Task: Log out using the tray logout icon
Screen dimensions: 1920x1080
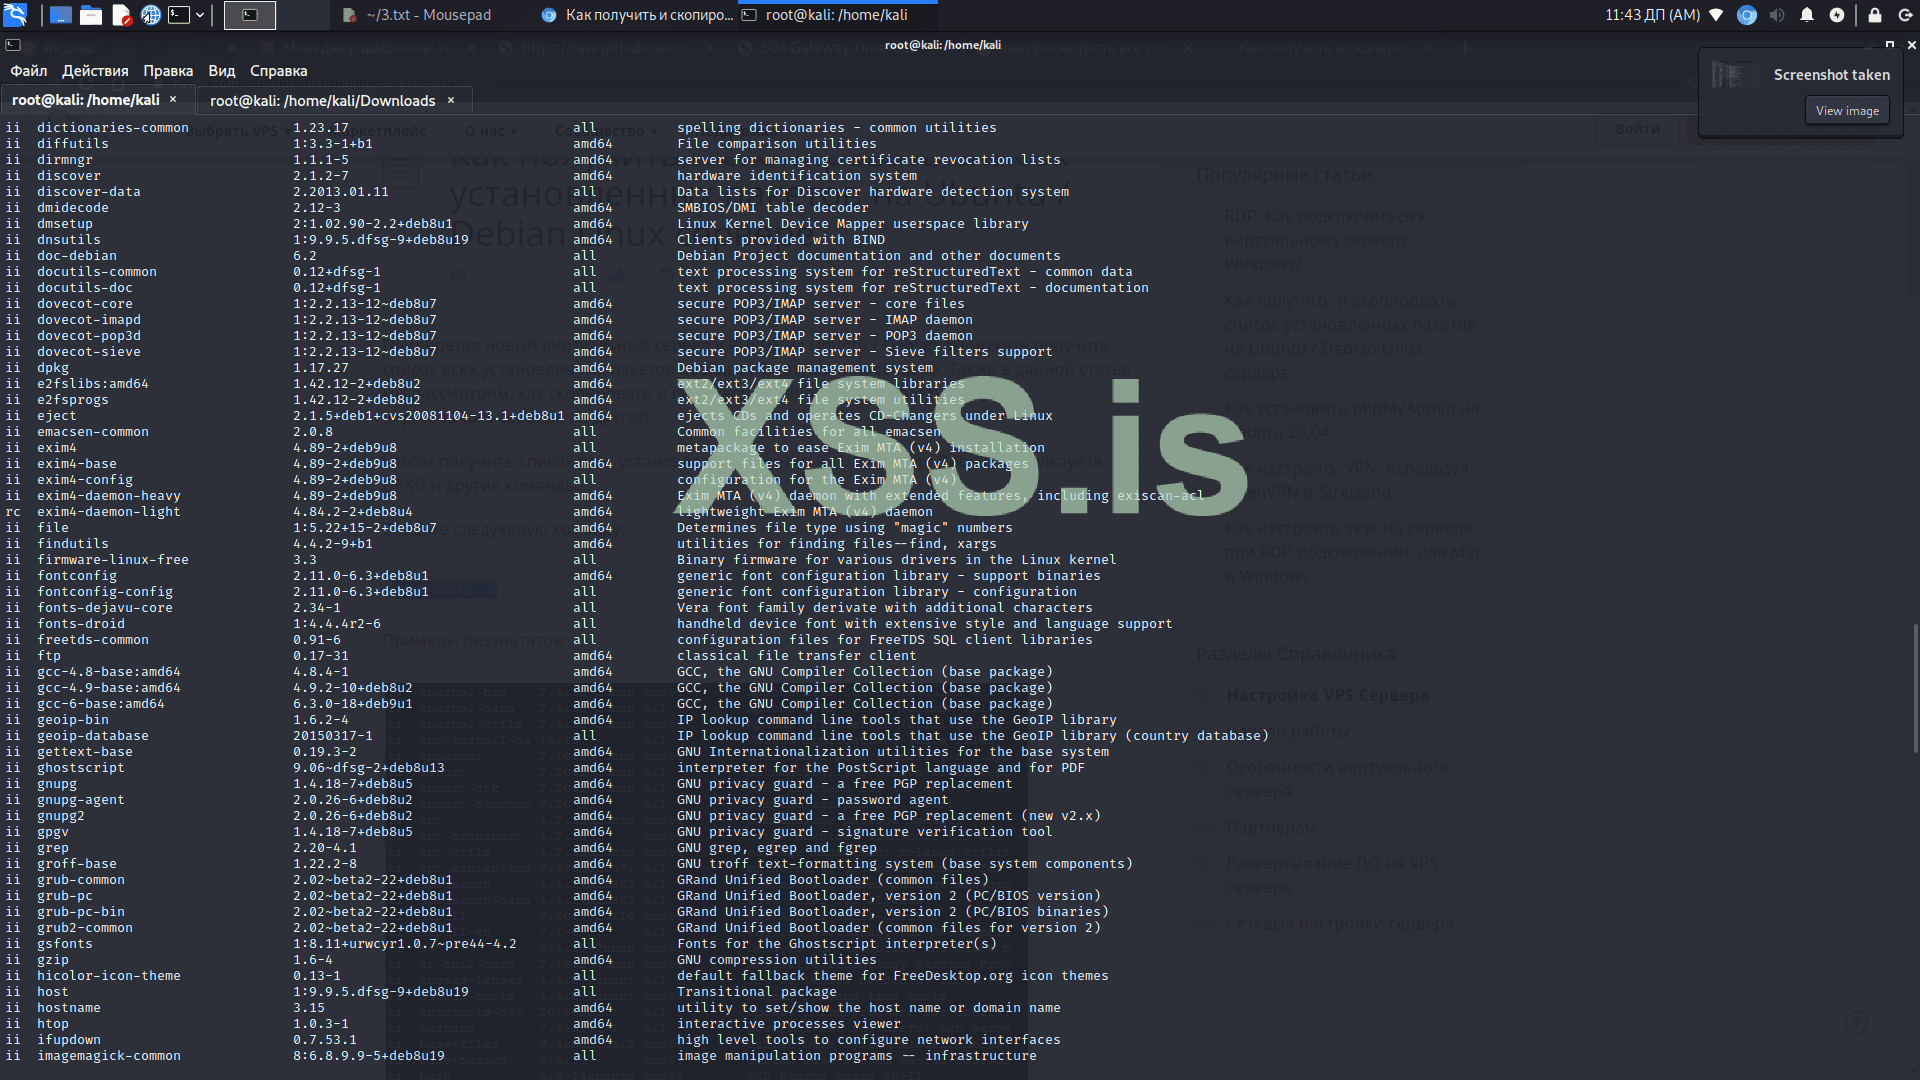Action: coord(1906,15)
